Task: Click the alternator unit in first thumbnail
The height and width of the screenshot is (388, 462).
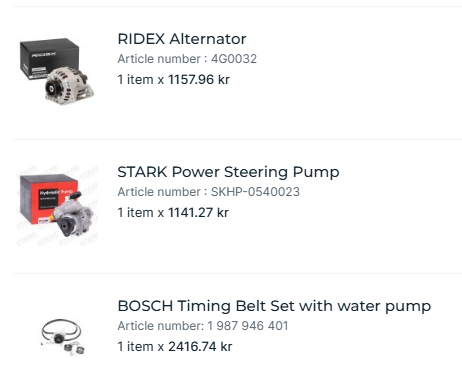Action: tap(69, 86)
